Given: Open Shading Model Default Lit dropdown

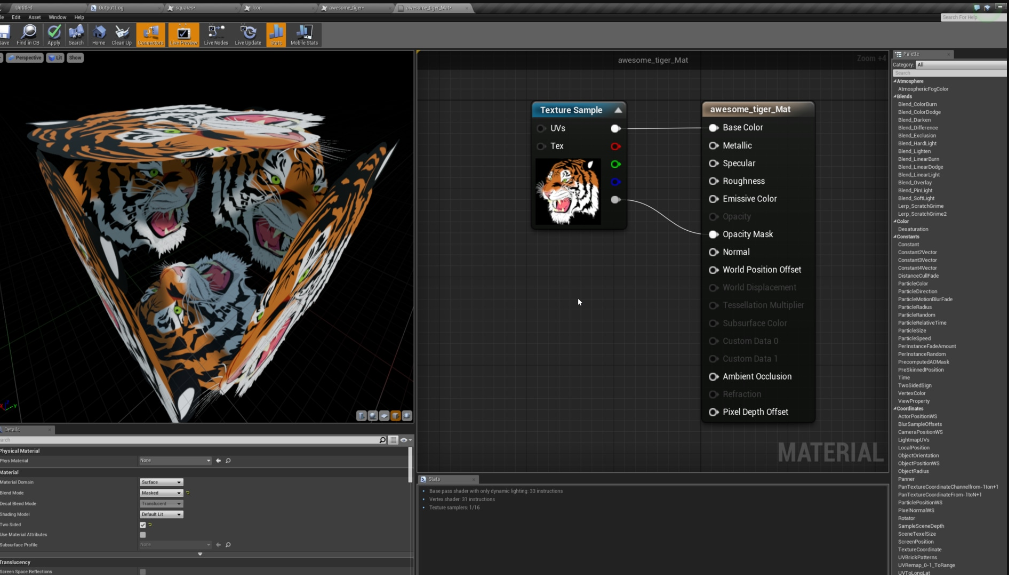Looking at the screenshot, I should click(x=162, y=514).
